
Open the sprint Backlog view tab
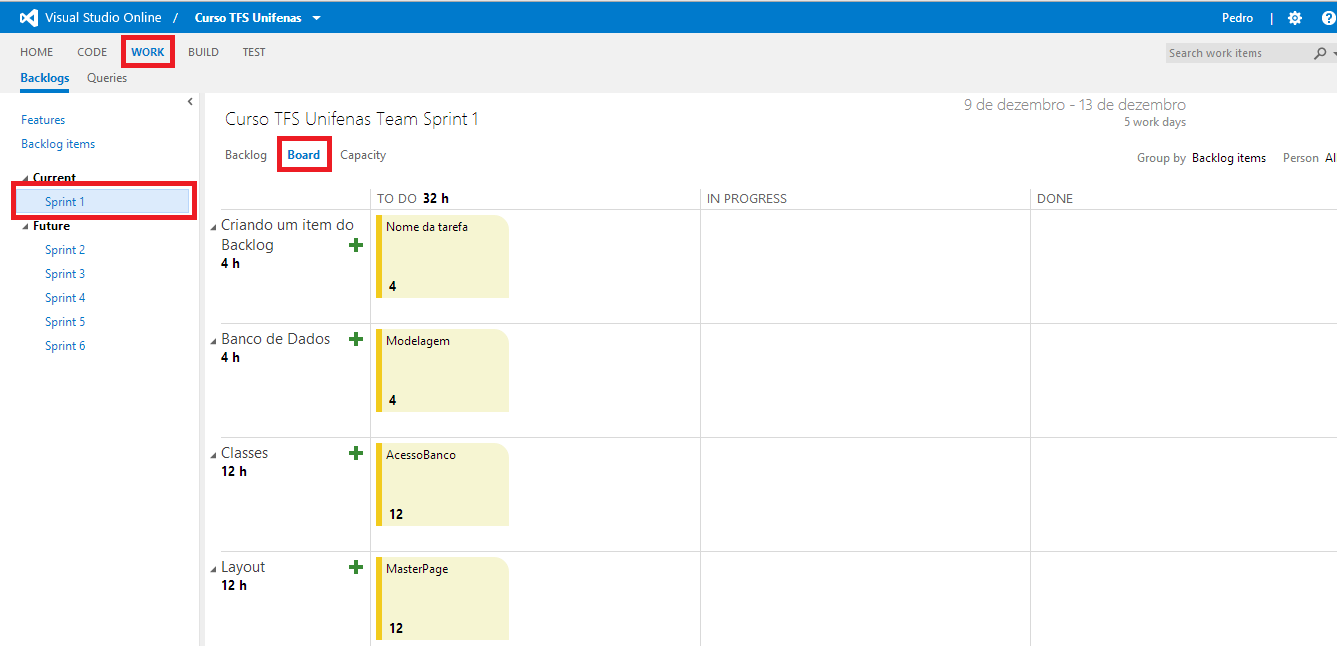[x=246, y=155]
